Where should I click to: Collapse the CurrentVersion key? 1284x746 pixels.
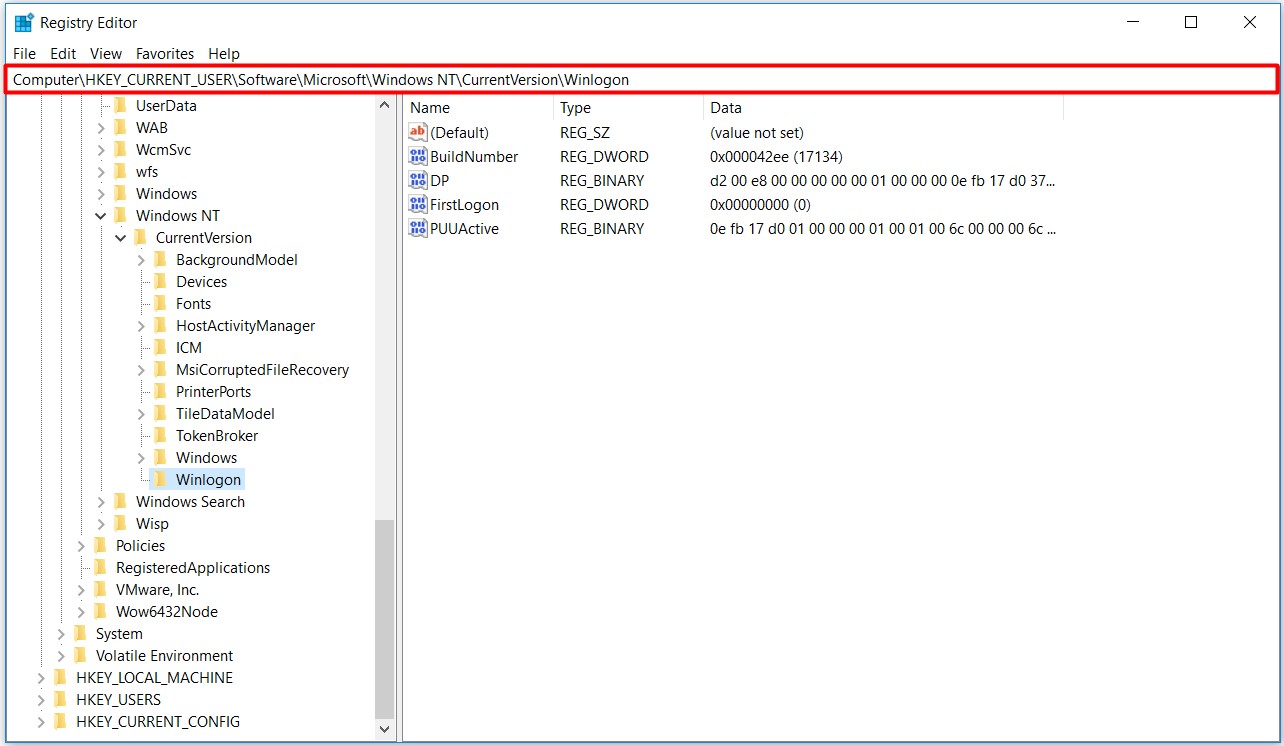[121, 237]
